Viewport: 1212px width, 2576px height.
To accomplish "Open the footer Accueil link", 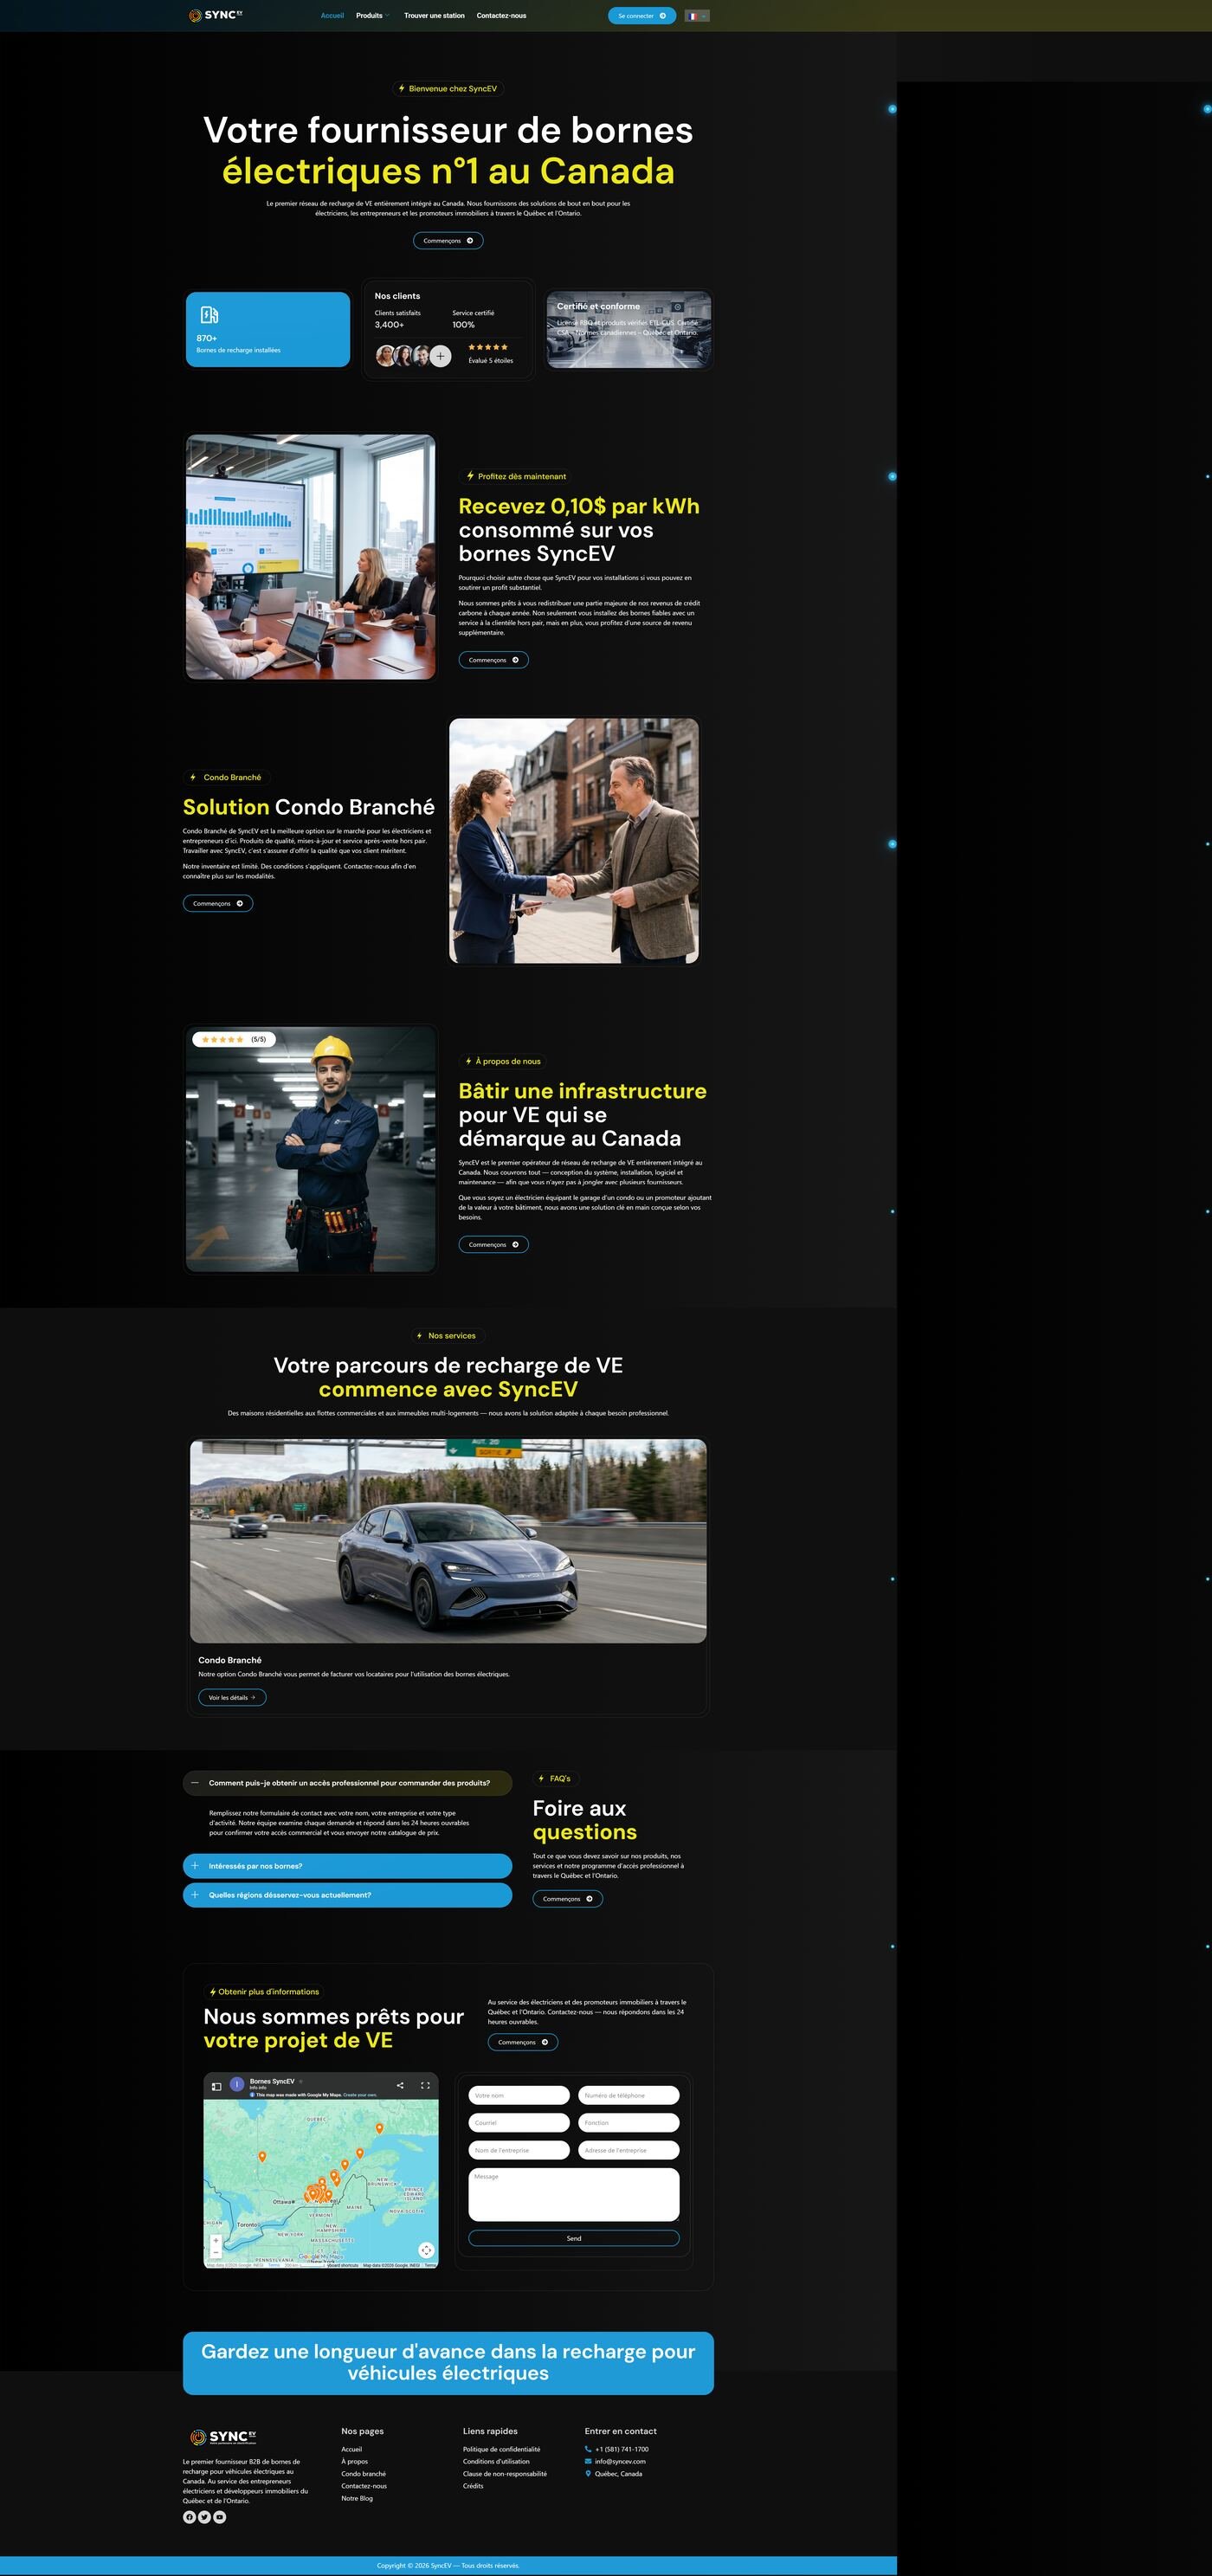I will [x=352, y=2449].
